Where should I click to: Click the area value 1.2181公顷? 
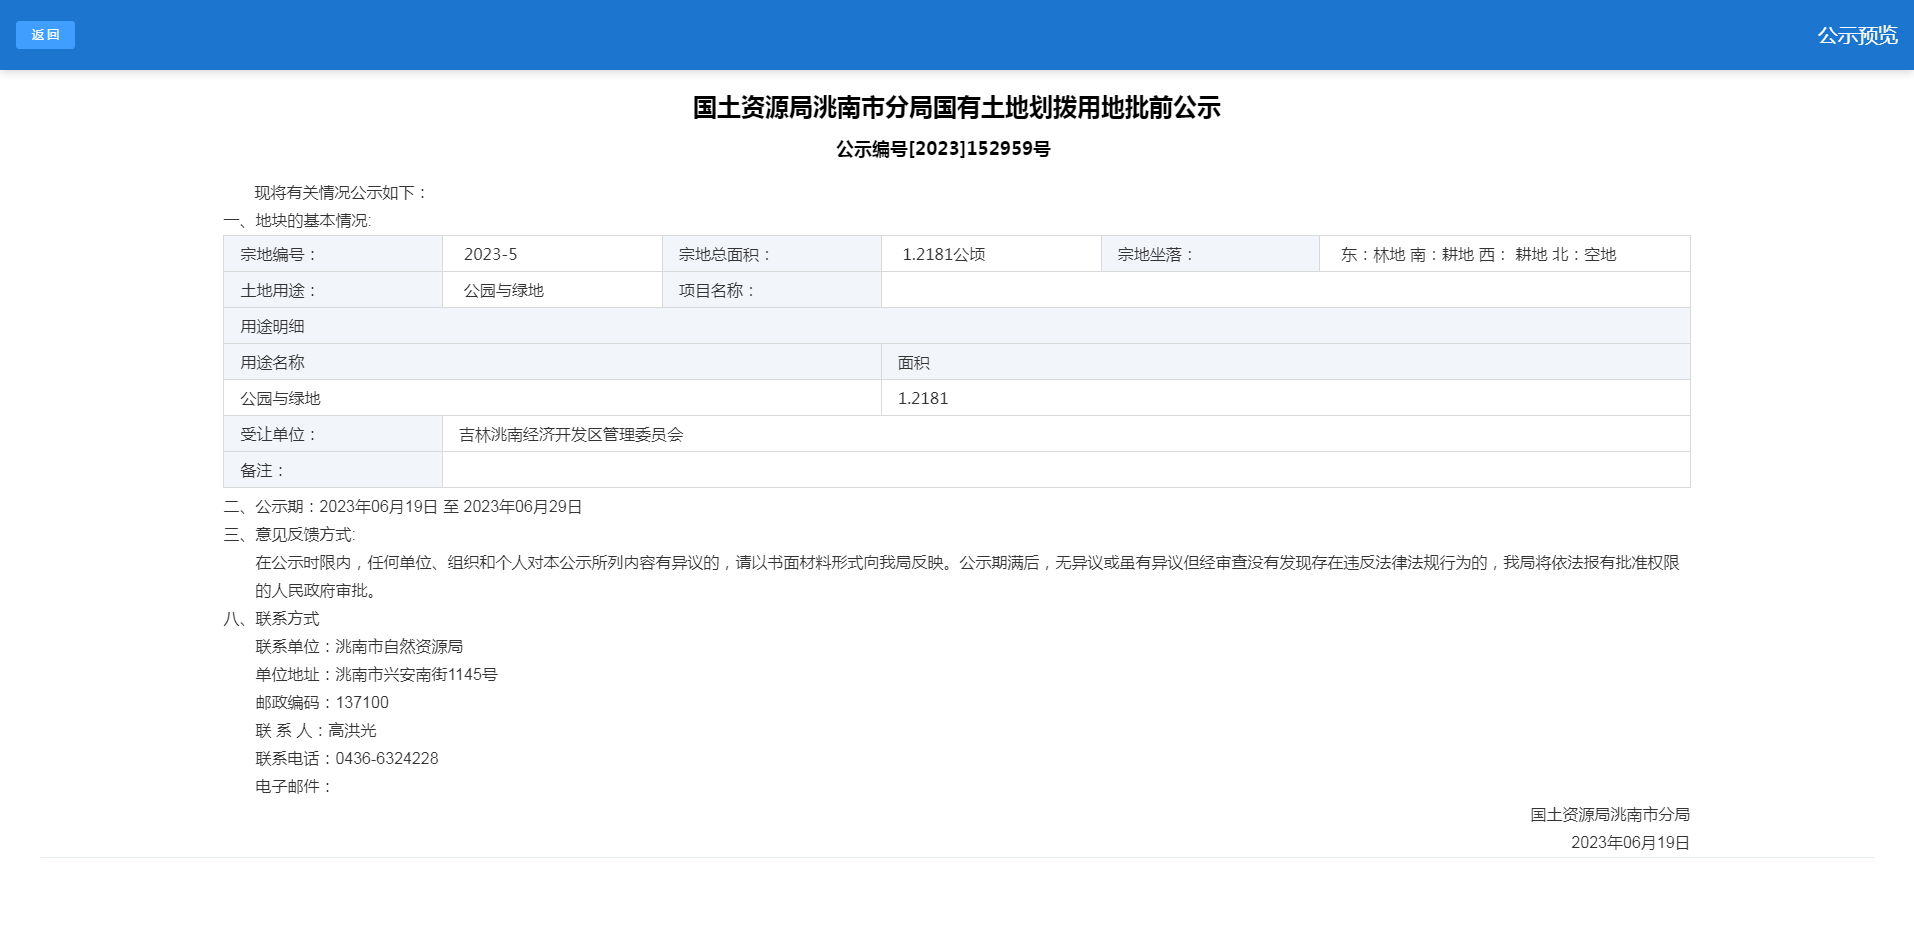[943, 254]
